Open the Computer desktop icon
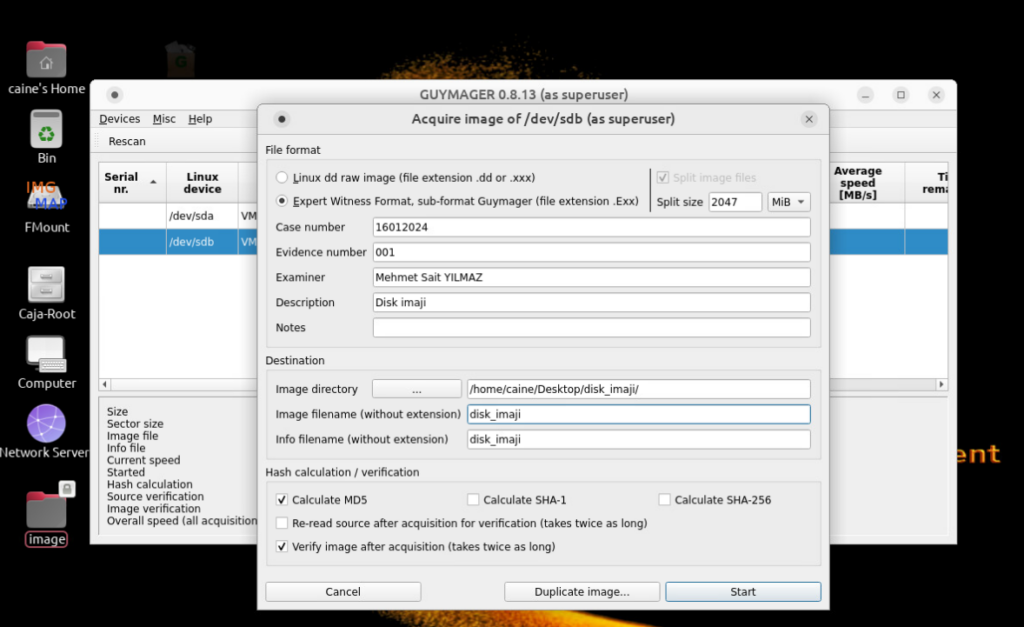Screen dimensions: 1024x627 click(x=46, y=355)
